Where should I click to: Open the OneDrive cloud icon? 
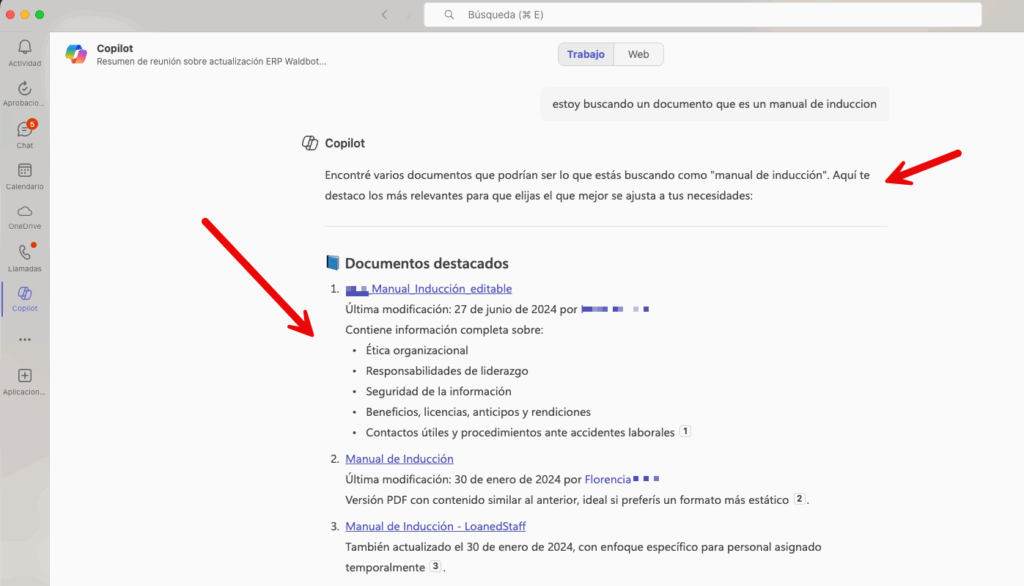25,213
